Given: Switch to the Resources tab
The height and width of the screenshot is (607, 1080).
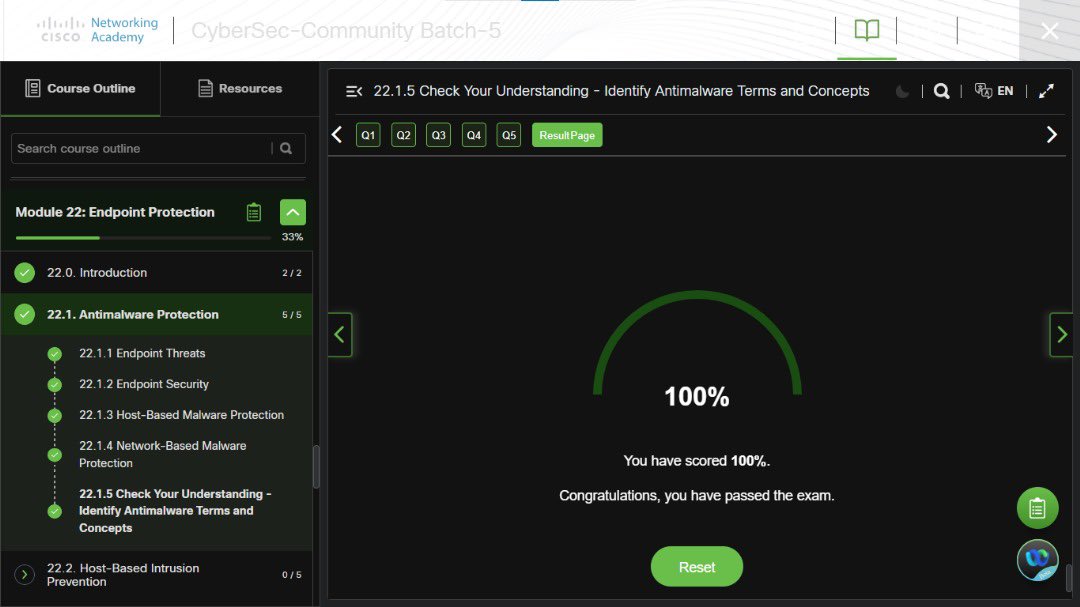Looking at the screenshot, I should (x=240, y=88).
